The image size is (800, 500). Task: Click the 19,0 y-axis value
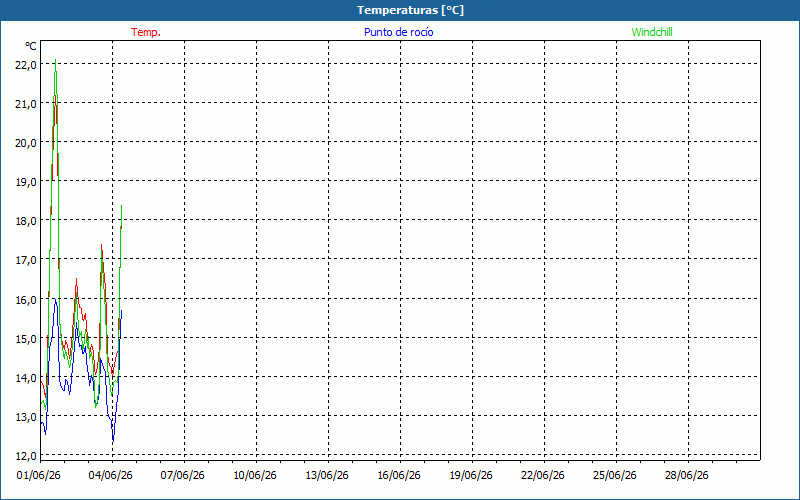(x=26, y=182)
